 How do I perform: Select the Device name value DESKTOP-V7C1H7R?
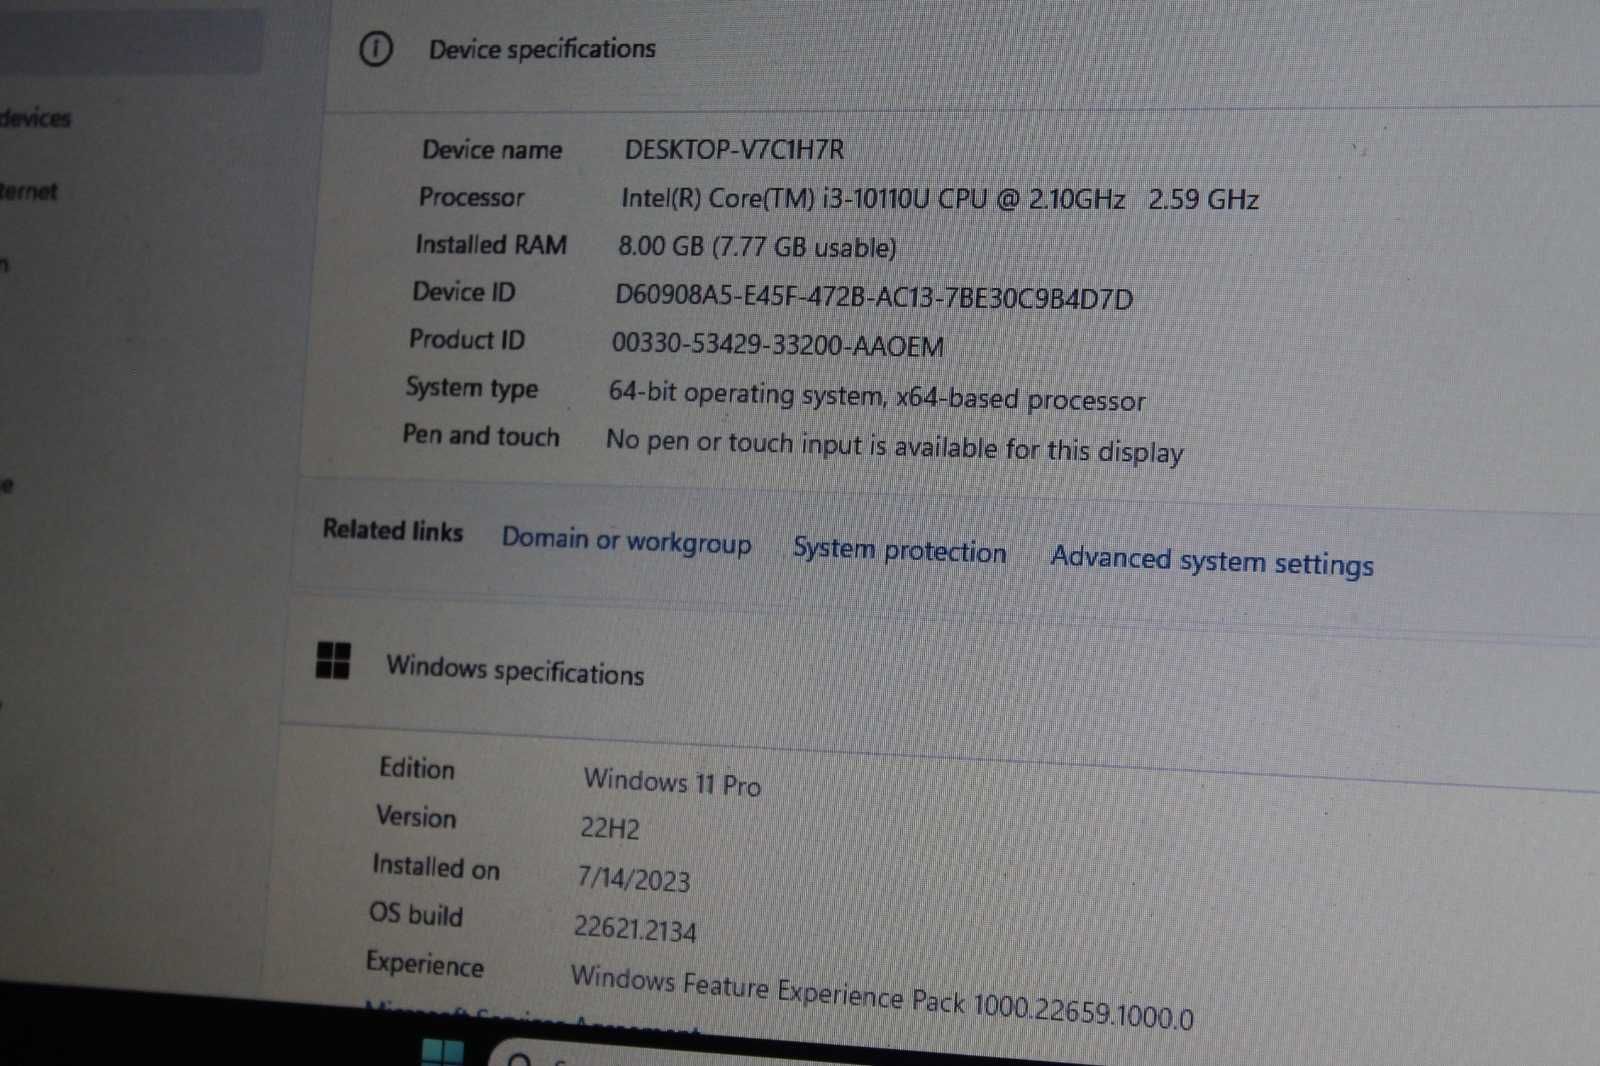[x=734, y=150]
